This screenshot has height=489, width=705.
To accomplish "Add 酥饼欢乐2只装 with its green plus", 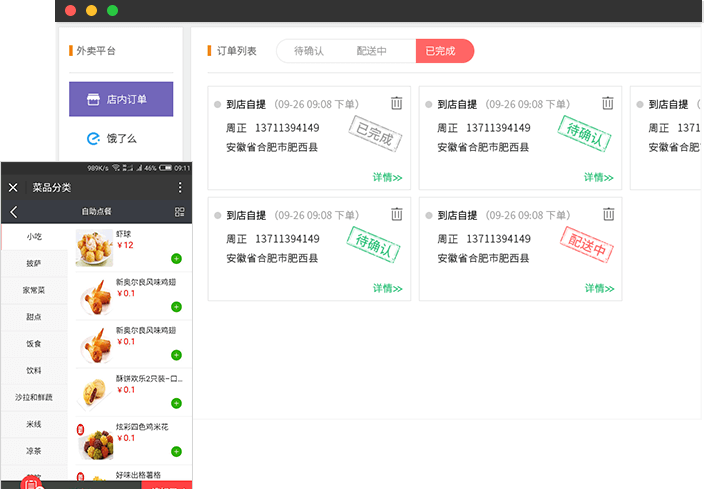I will [x=176, y=403].
